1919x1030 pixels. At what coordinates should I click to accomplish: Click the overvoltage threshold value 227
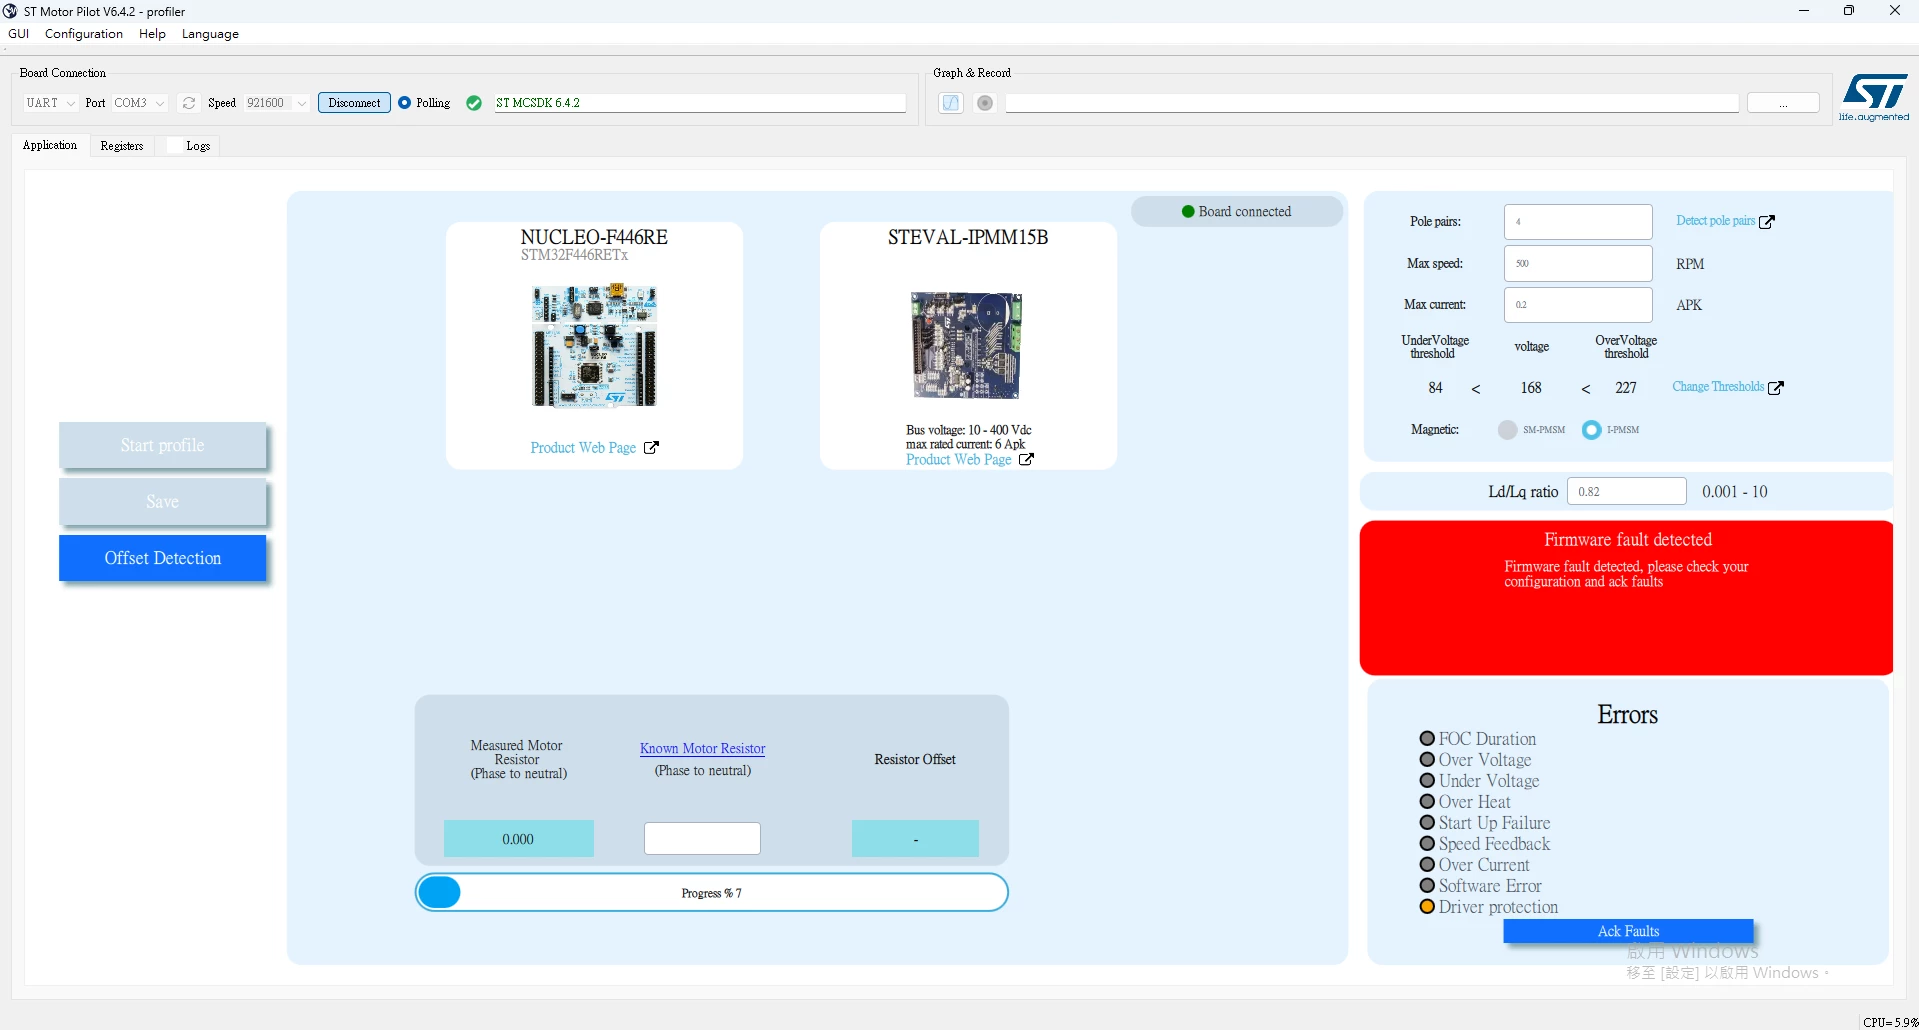click(1626, 388)
